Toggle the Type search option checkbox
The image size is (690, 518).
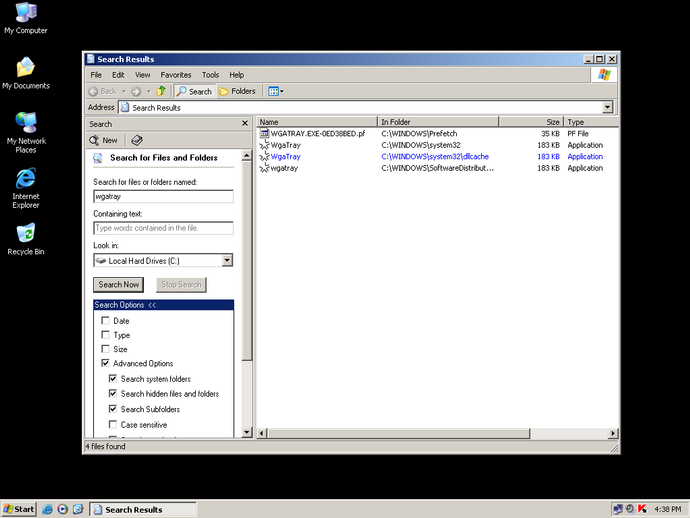click(x=106, y=335)
